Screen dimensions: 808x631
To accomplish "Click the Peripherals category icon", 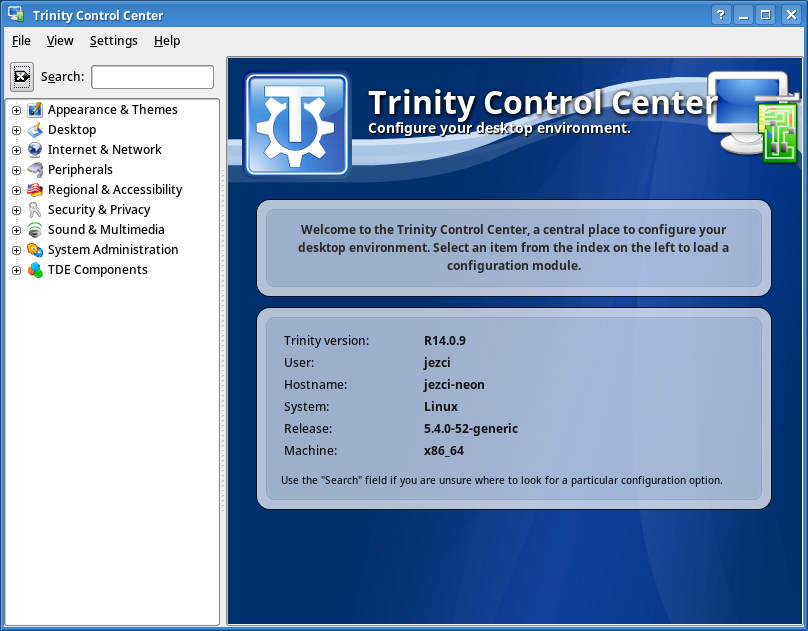I will pos(35,169).
